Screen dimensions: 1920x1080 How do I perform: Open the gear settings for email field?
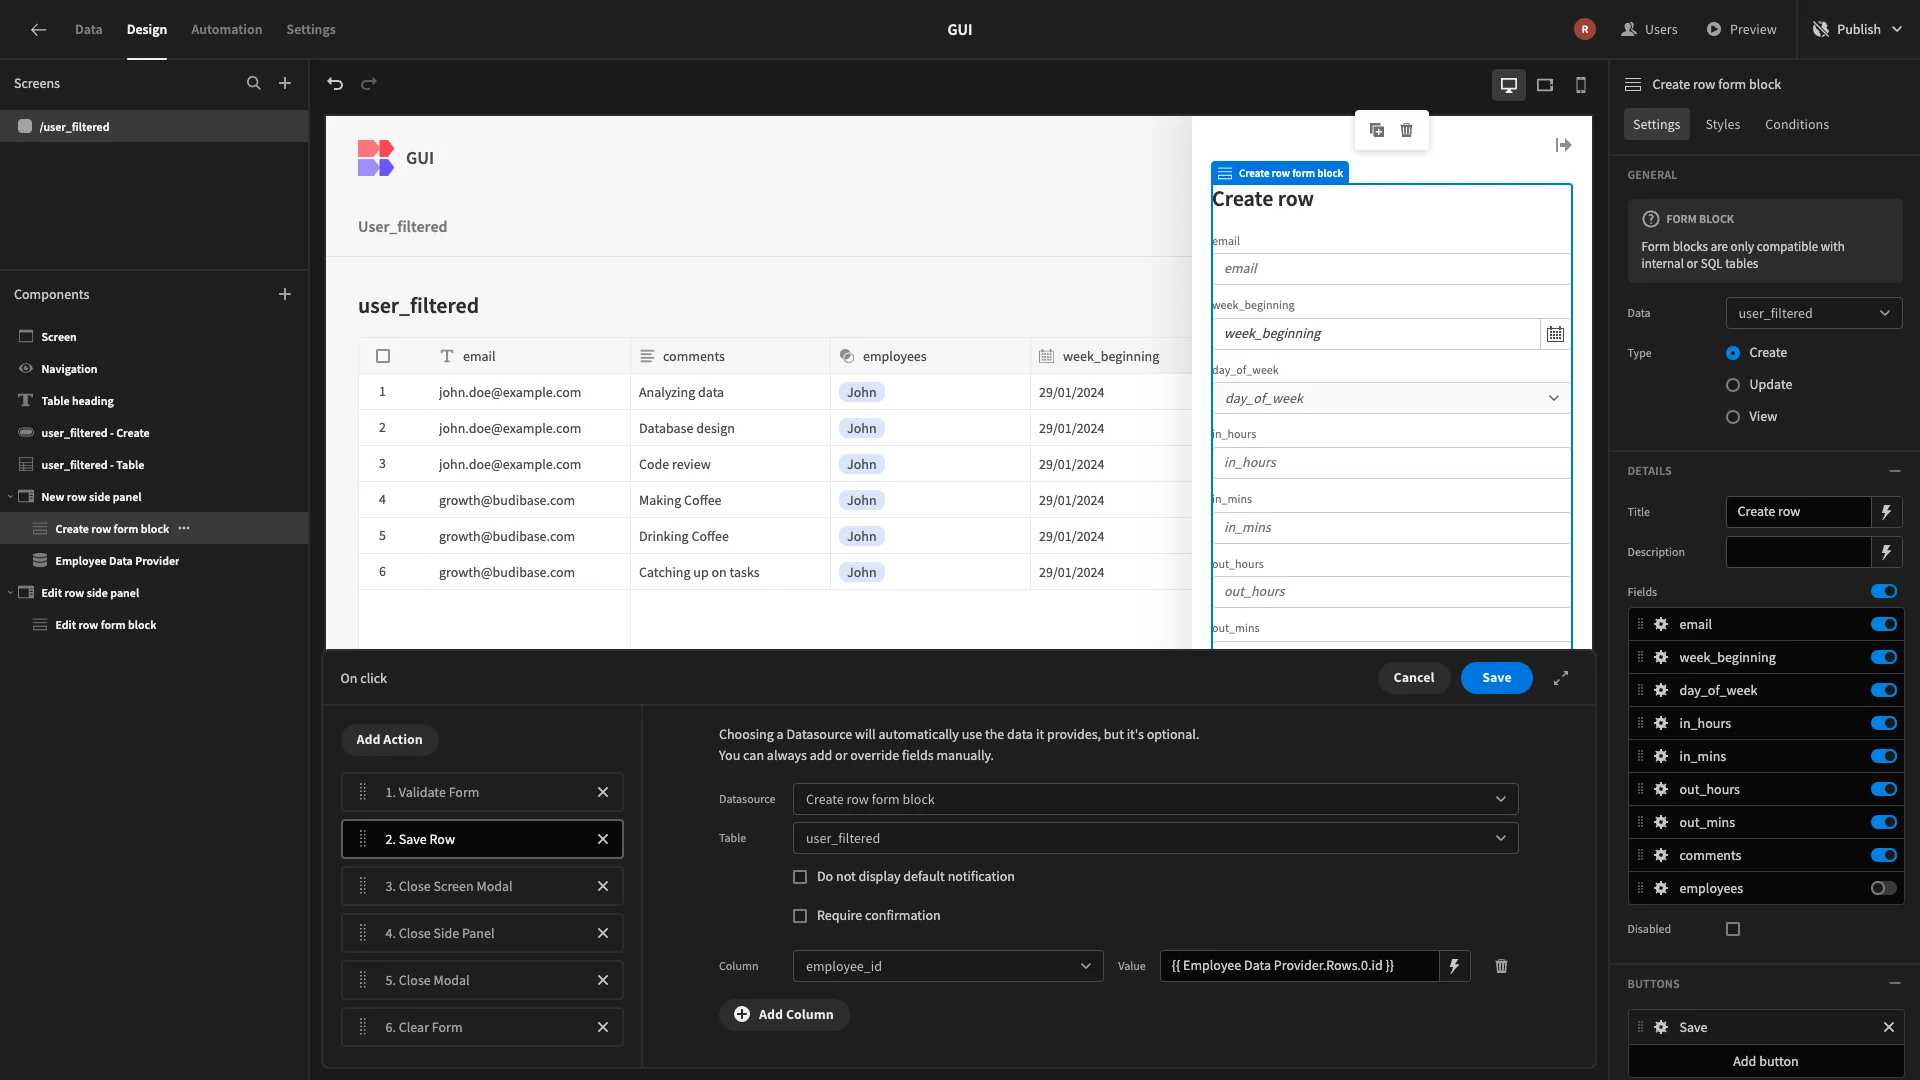1661,624
